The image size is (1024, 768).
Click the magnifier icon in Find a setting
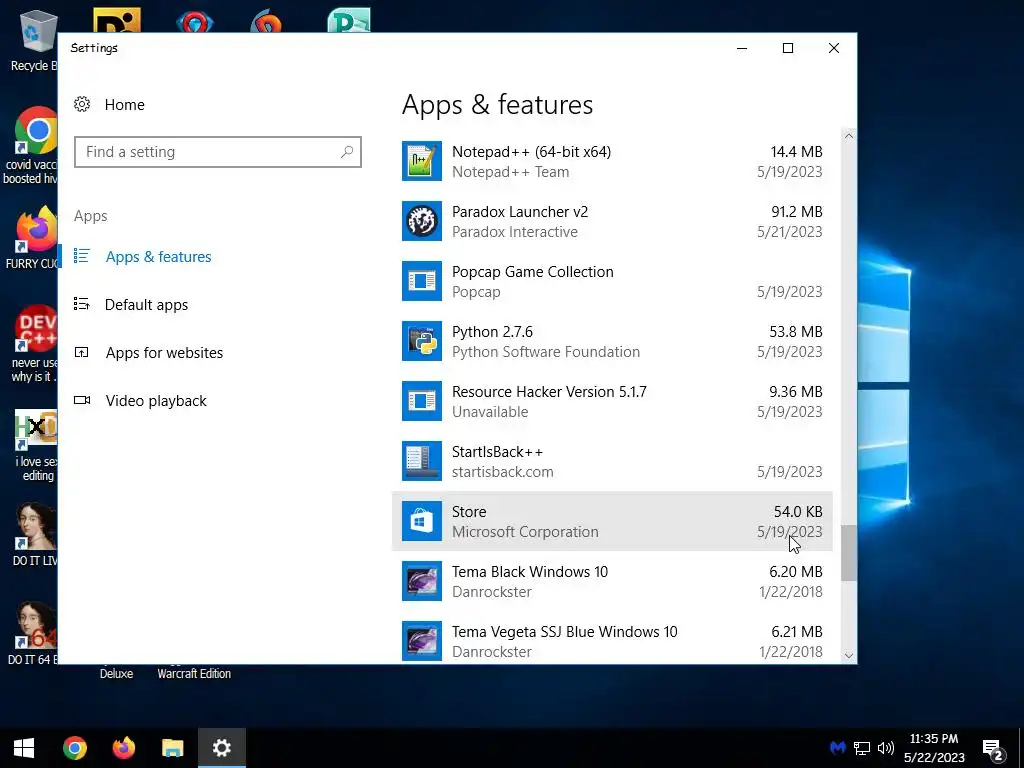347,152
